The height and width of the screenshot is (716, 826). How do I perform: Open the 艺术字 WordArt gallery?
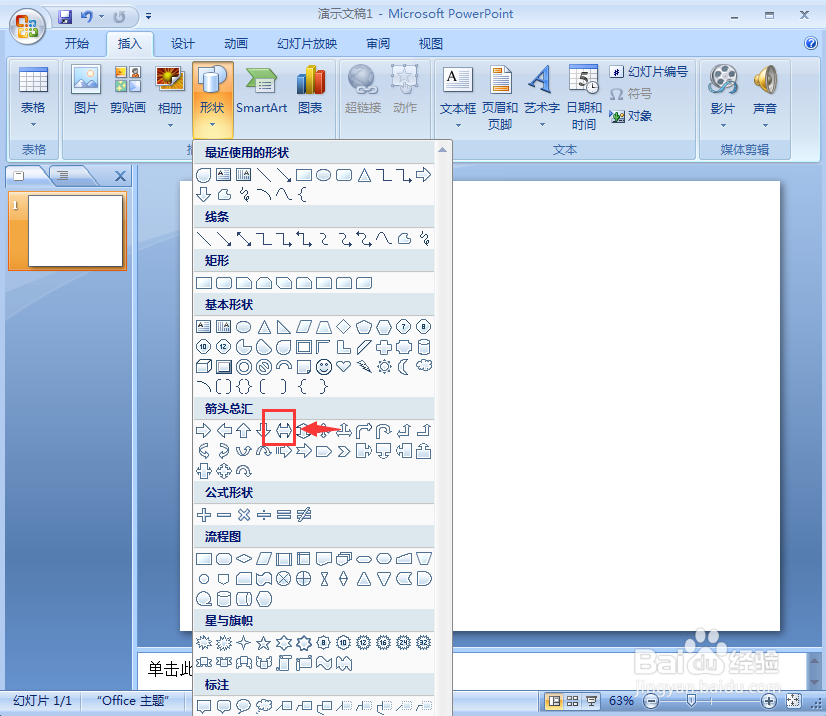pos(542,97)
